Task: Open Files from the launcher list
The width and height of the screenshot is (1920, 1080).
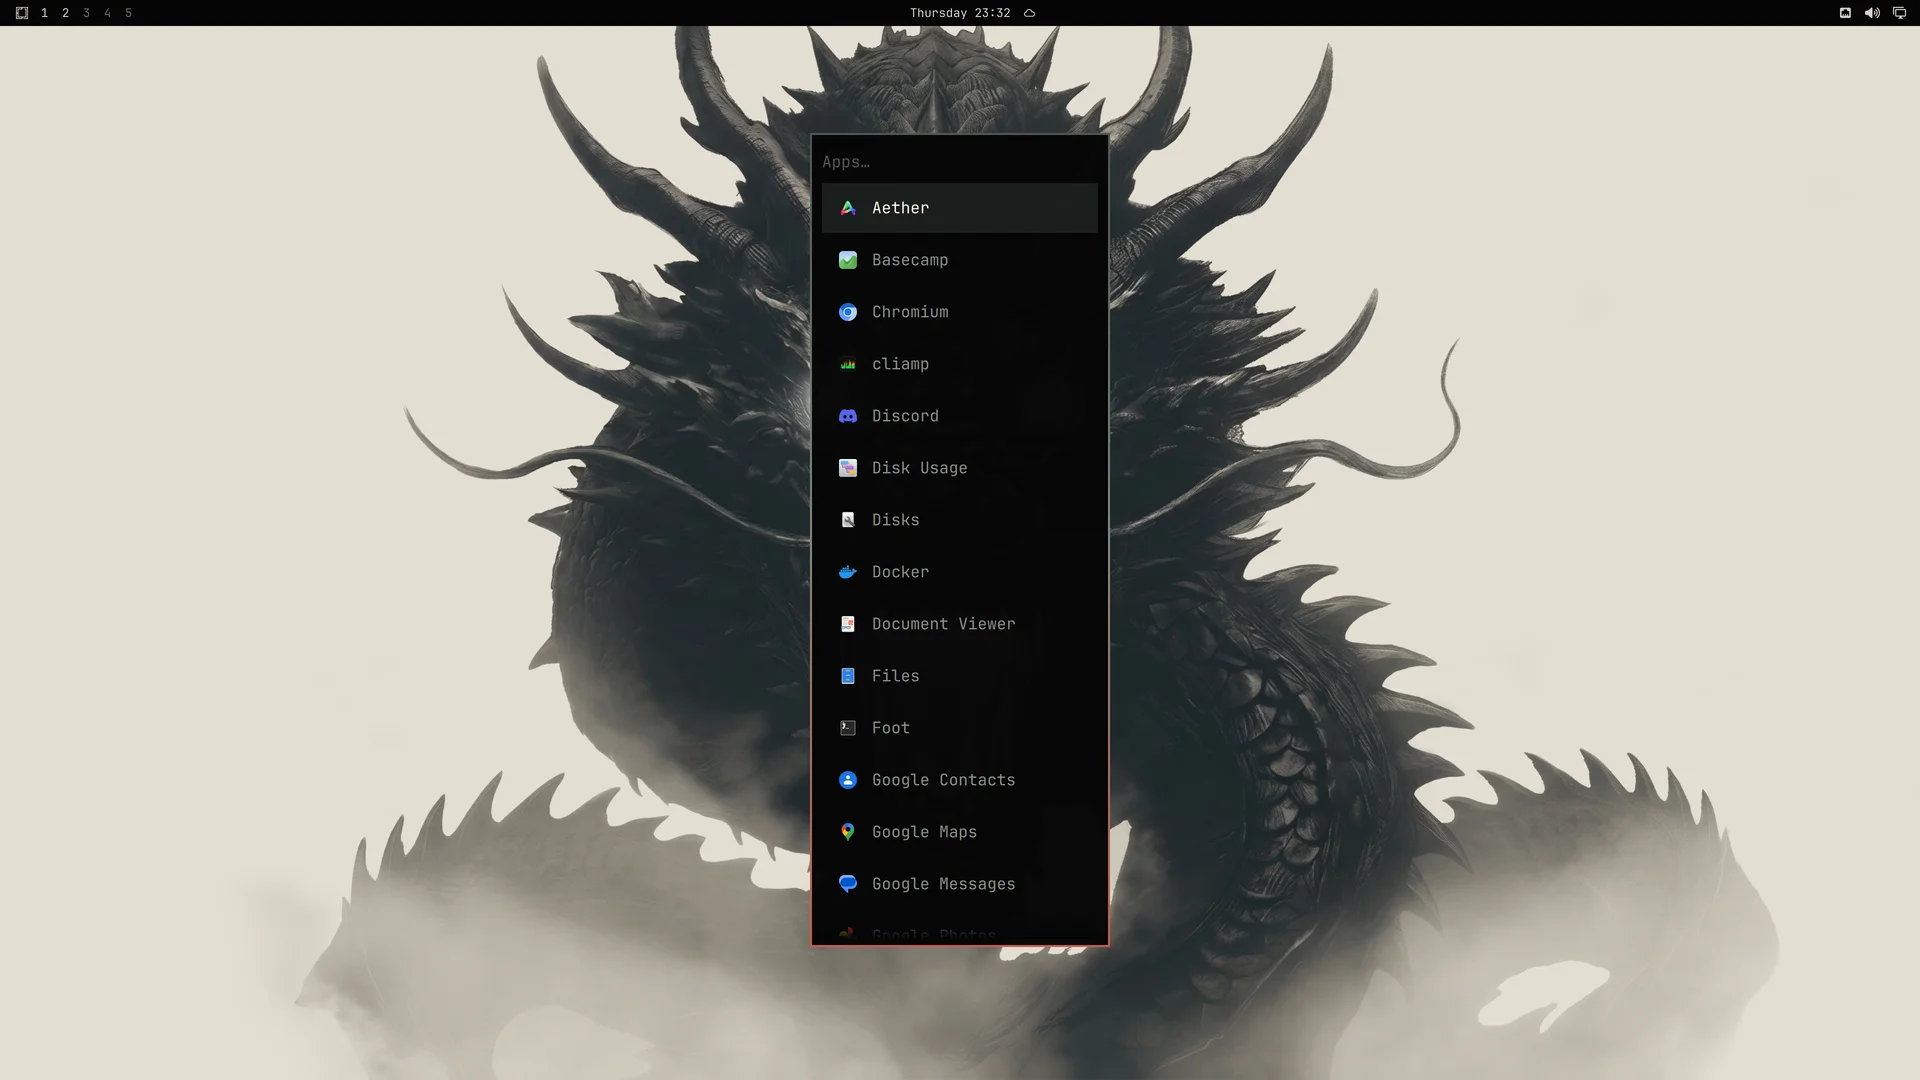Action: click(x=960, y=676)
